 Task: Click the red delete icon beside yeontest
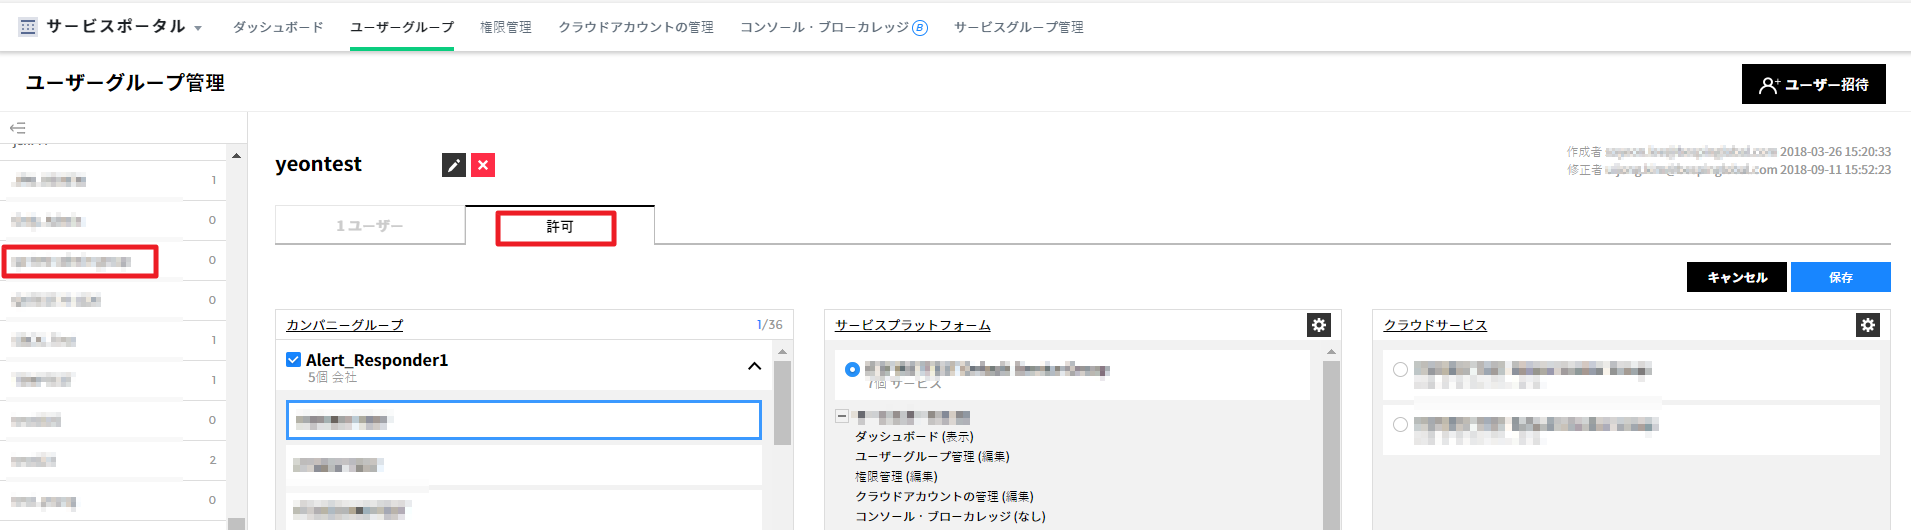pos(483,165)
